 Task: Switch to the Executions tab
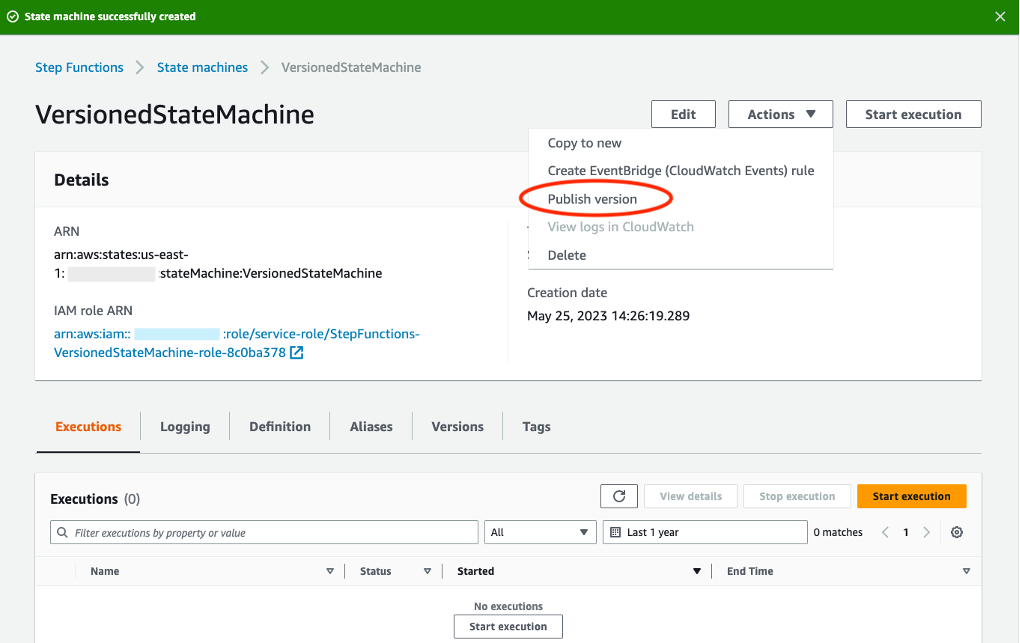[x=88, y=427]
